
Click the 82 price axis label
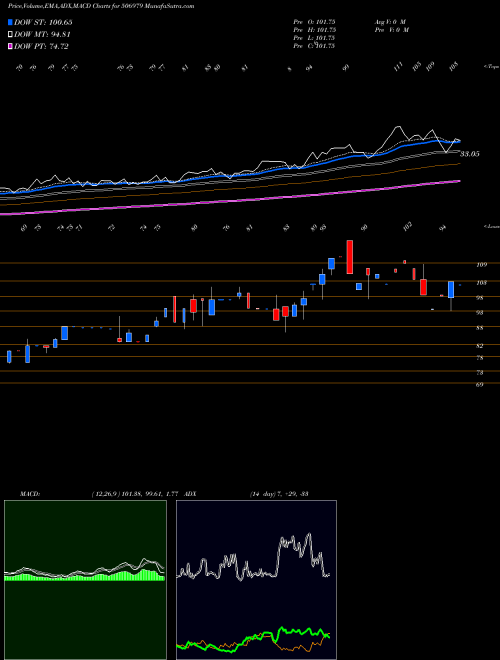479,346
